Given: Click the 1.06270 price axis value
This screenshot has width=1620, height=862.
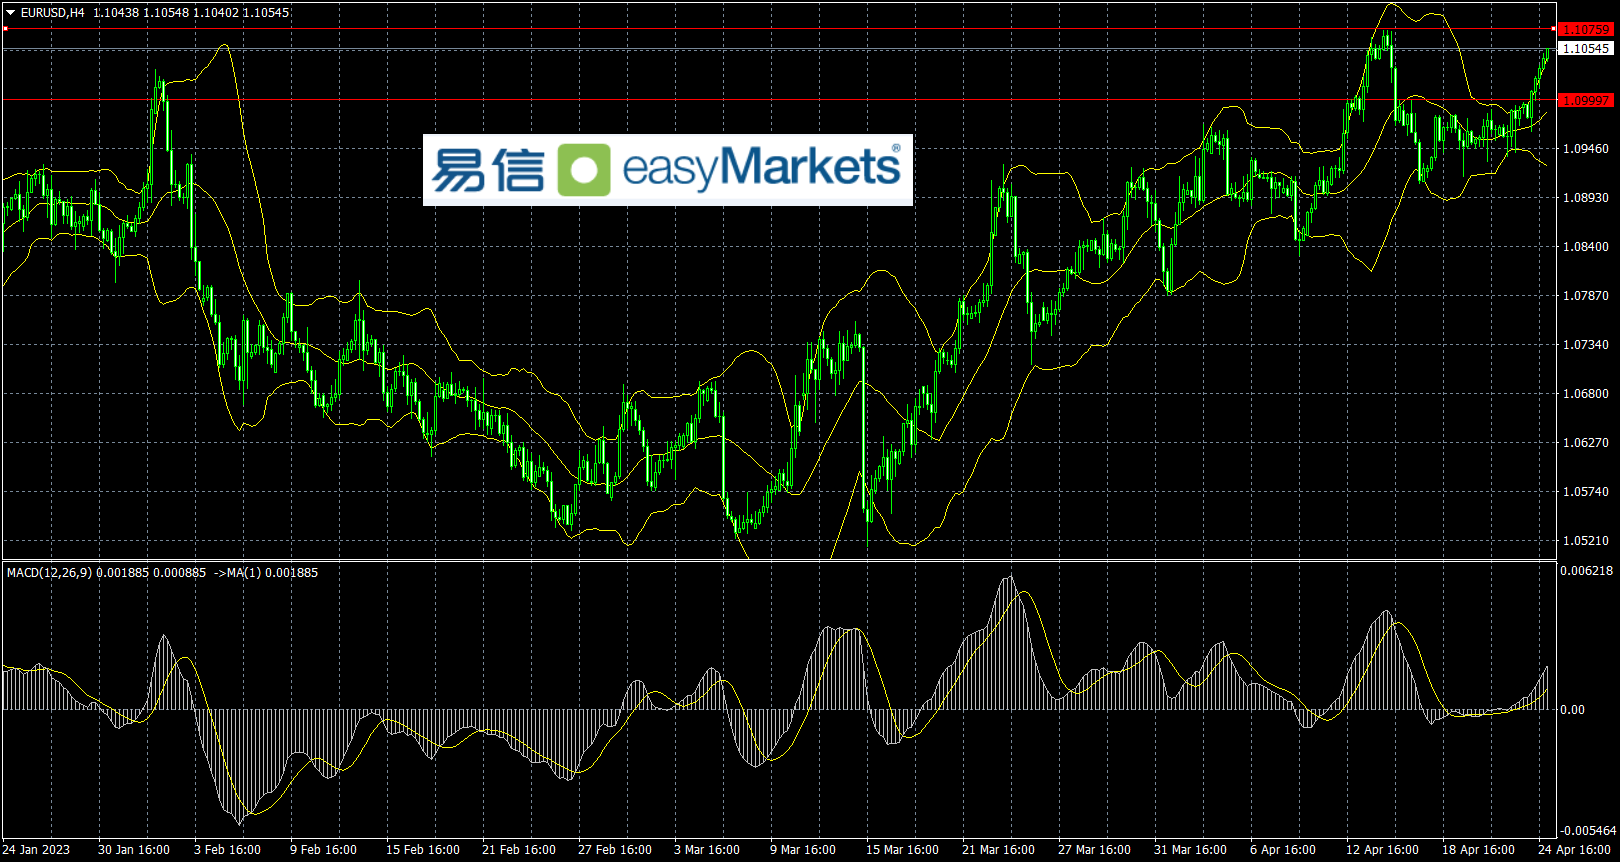Looking at the screenshot, I should (1586, 443).
